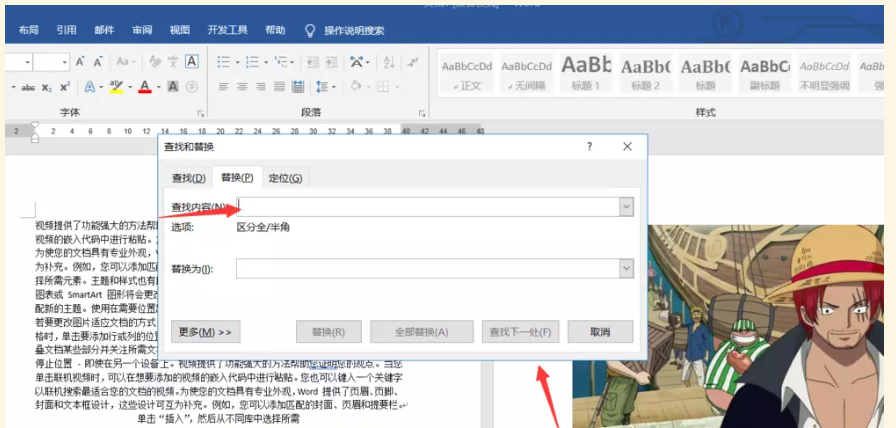Open the Paragraph group dialog launcher
Screen dimensions: 896x428
tap(422, 113)
